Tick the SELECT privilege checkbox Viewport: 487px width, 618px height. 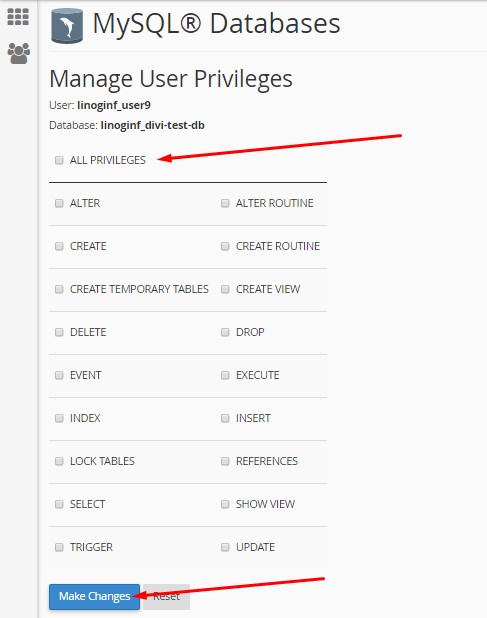[x=59, y=504]
